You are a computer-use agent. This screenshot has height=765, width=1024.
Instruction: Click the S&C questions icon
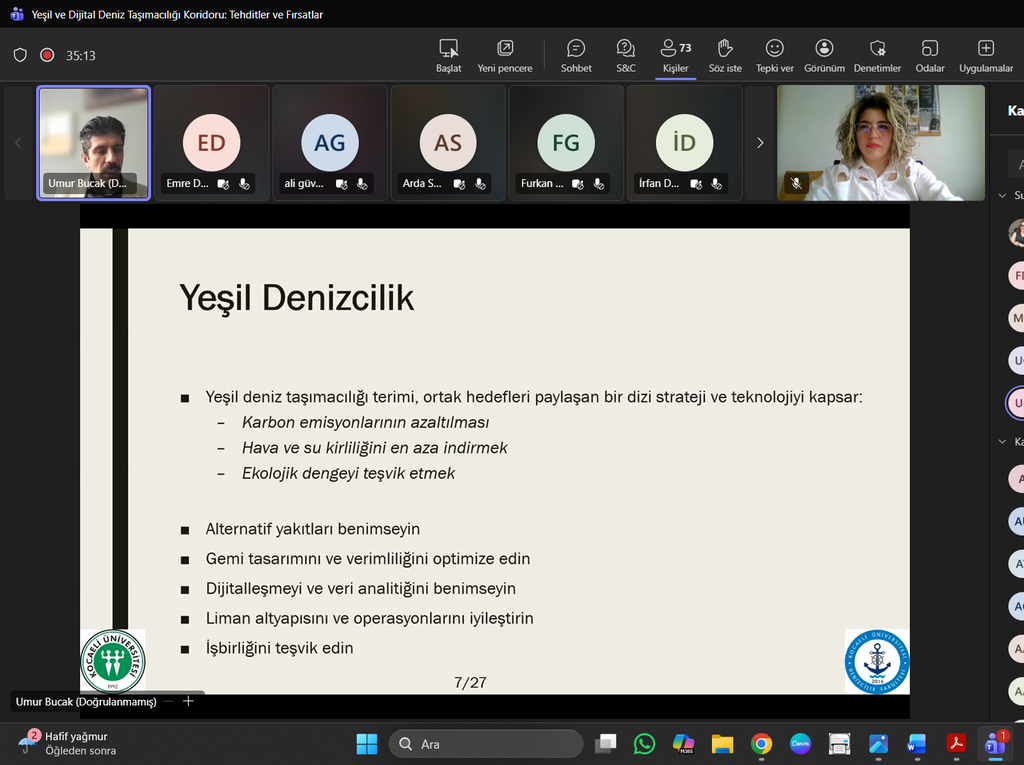[625, 55]
